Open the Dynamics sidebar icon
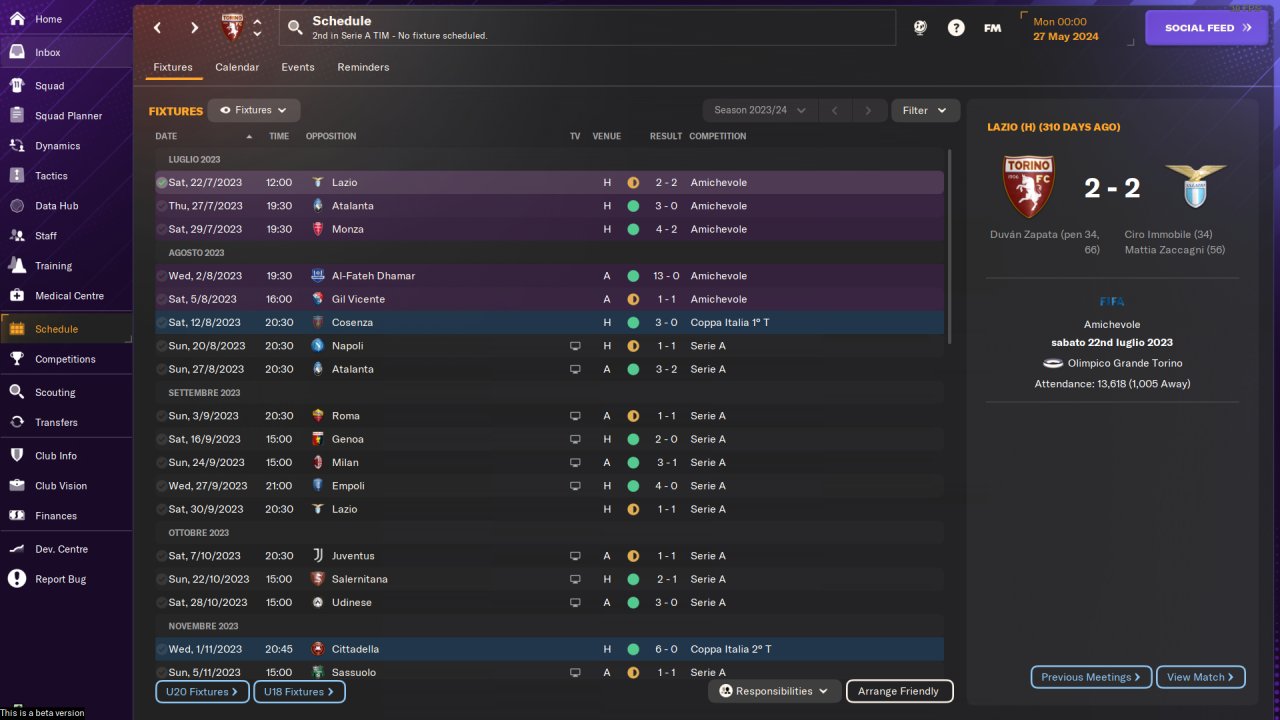 tap(17, 146)
